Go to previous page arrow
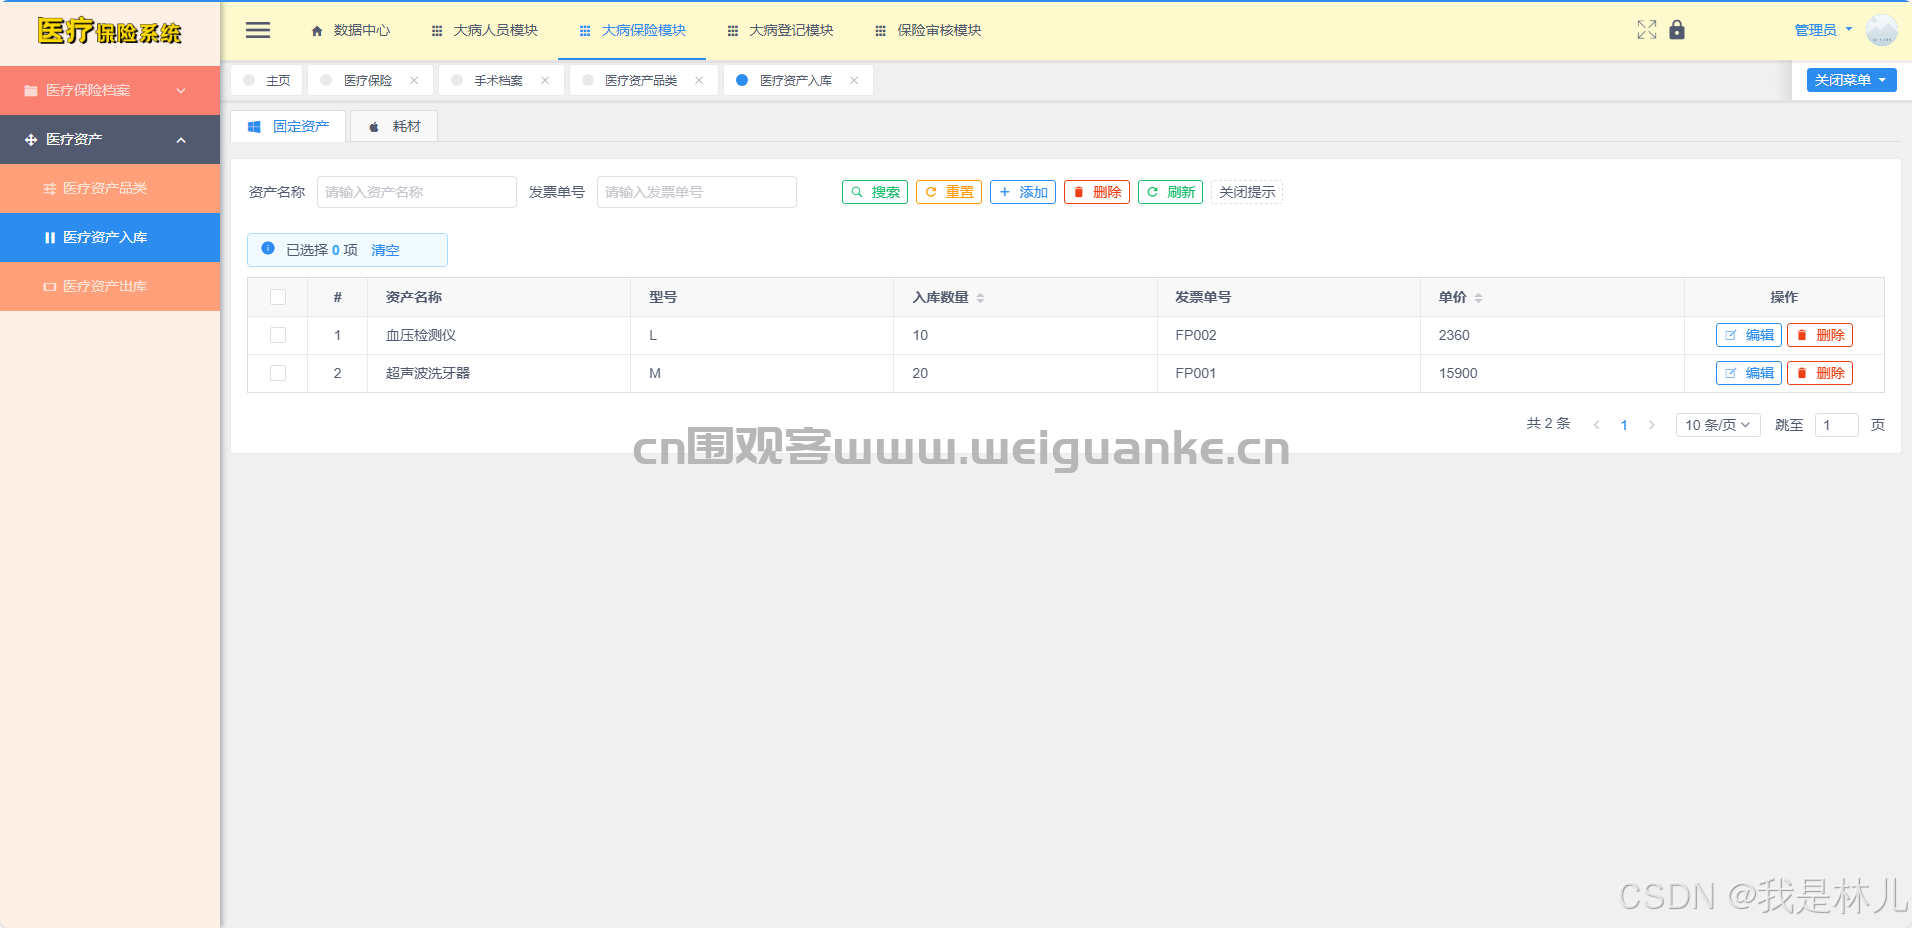 [x=1596, y=425]
